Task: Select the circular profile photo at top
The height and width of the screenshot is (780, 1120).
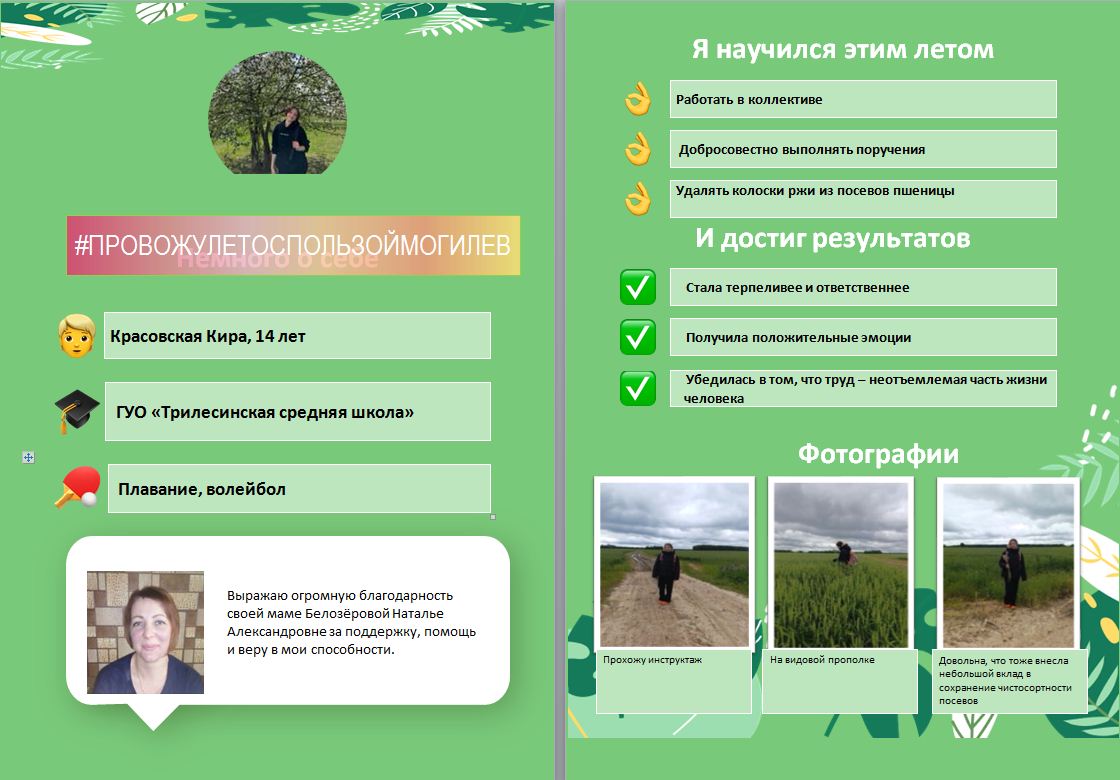Action: [x=277, y=113]
